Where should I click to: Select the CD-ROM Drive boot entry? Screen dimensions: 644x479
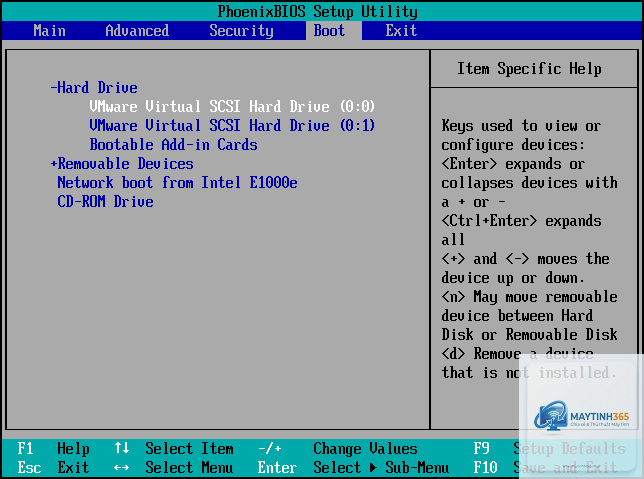(x=105, y=201)
